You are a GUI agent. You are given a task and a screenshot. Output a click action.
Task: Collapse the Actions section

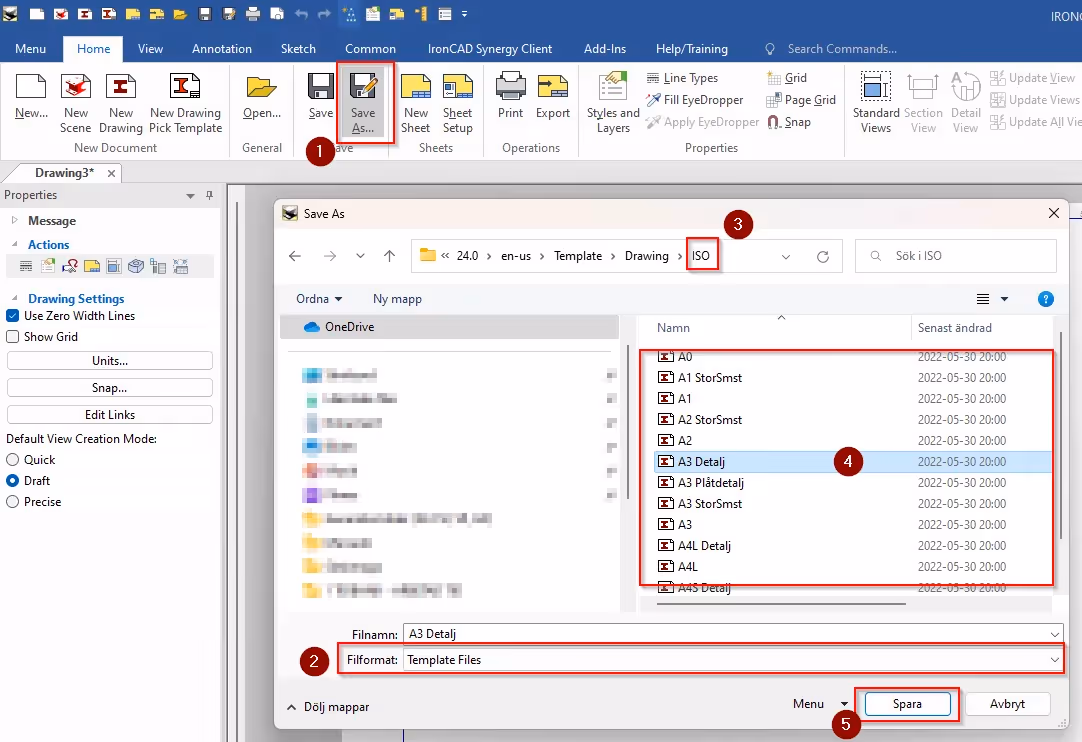coord(14,244)
